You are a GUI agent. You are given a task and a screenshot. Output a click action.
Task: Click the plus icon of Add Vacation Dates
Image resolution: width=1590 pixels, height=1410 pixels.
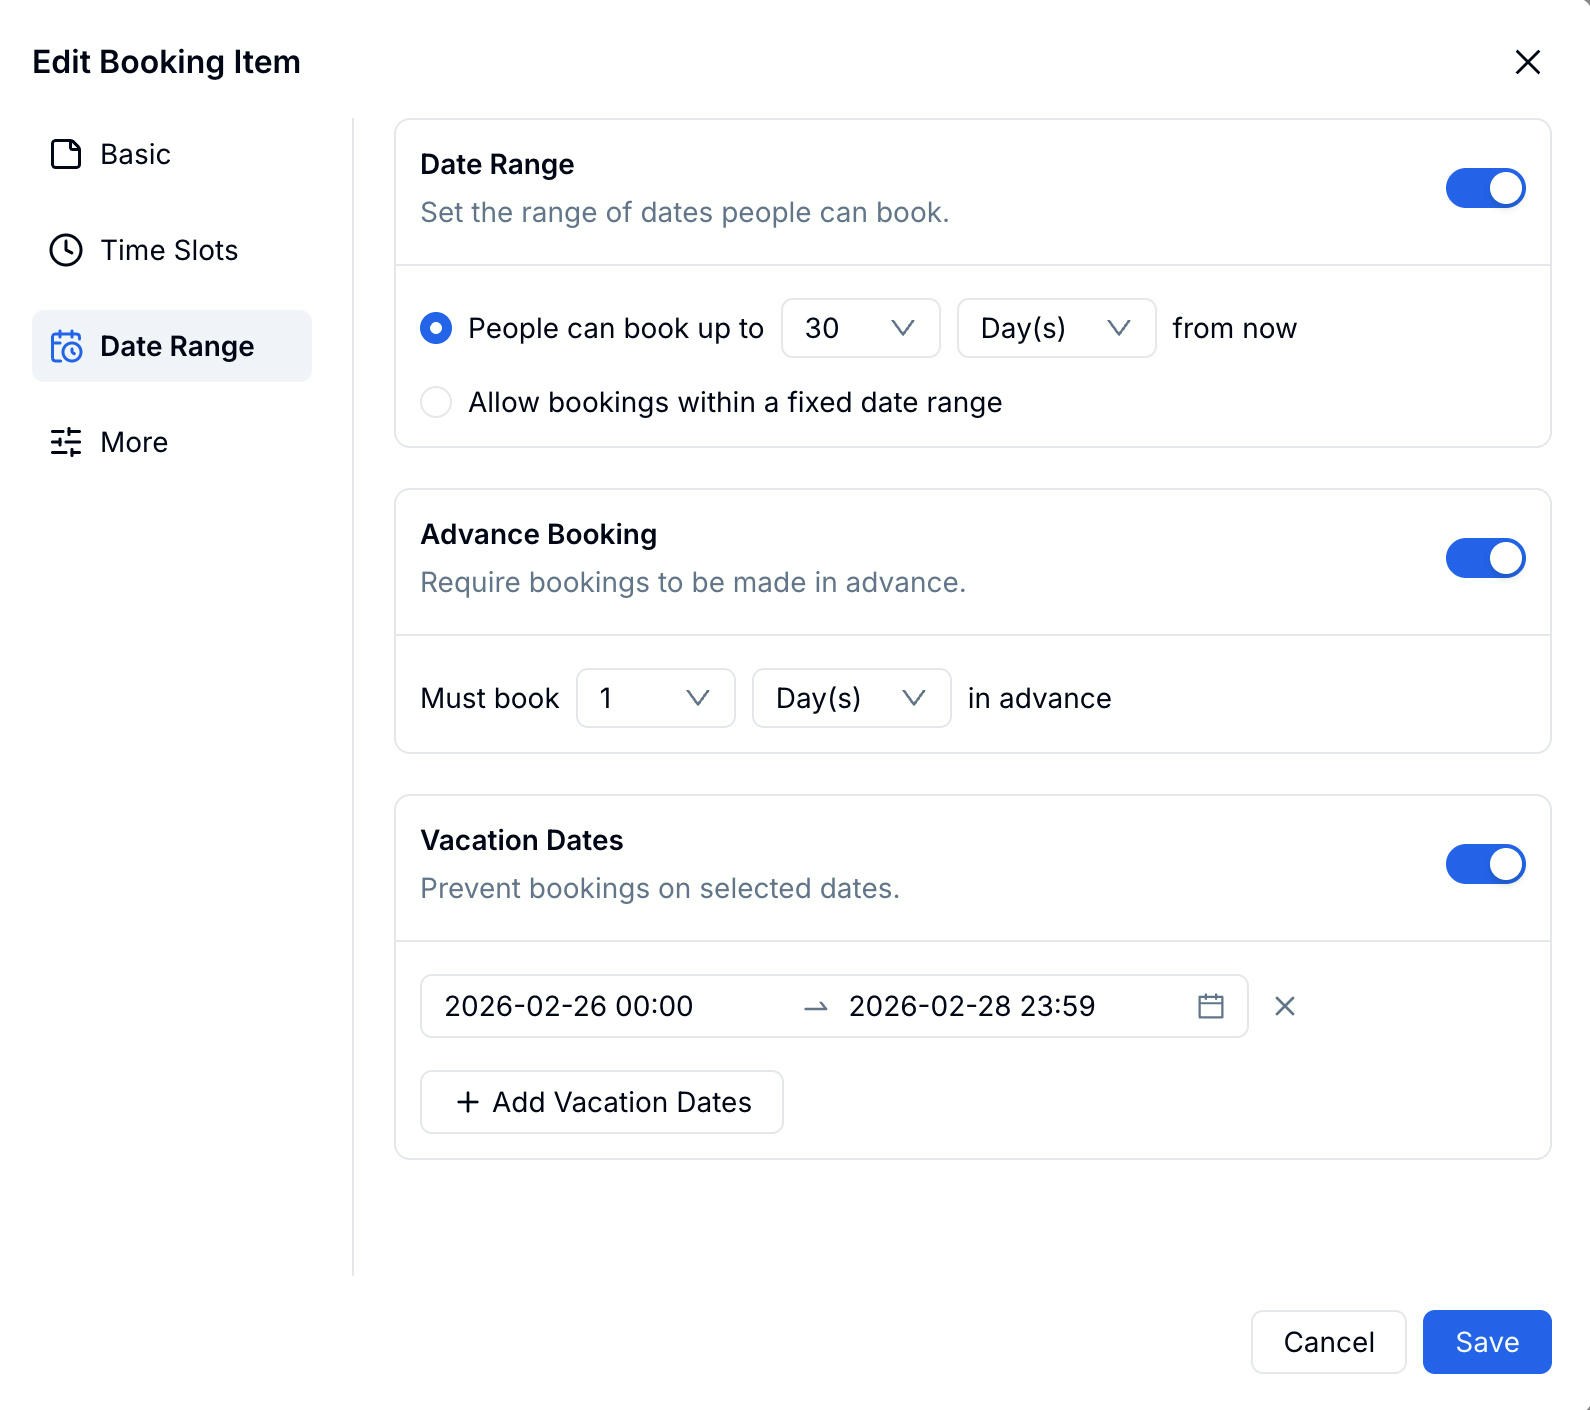467,1102
